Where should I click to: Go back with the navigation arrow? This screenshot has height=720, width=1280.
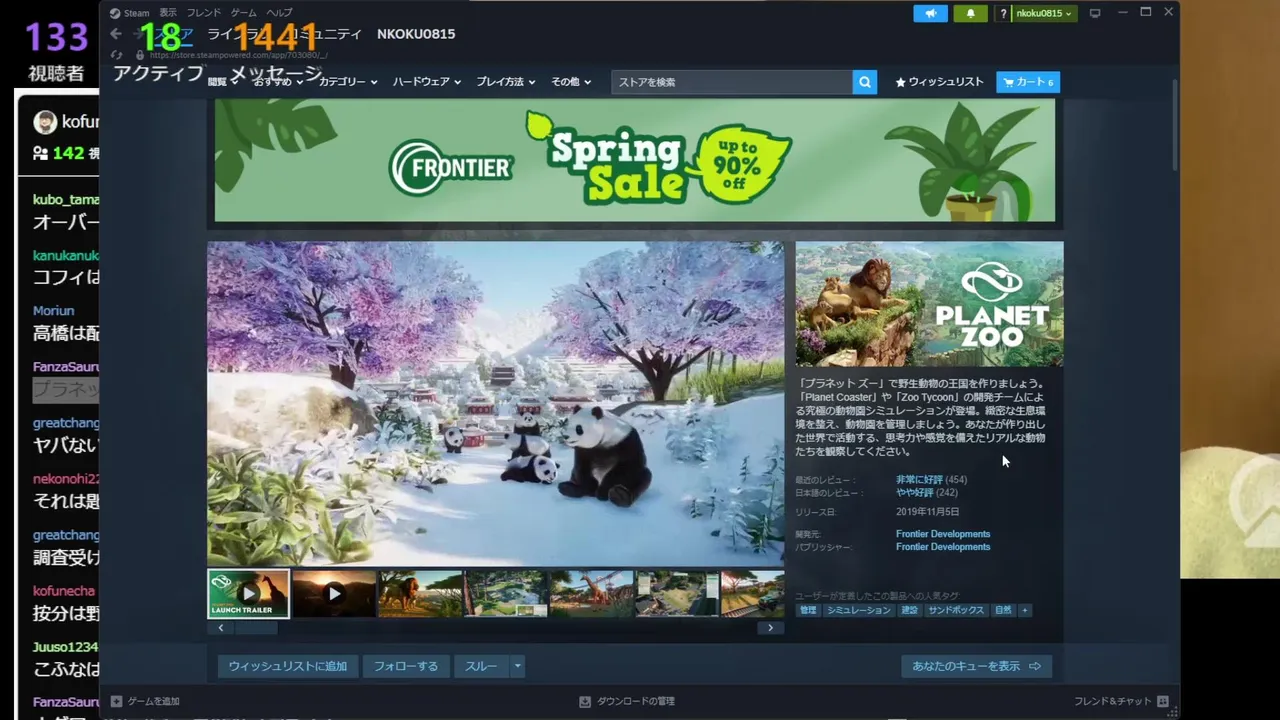click(x=116, y=34)
